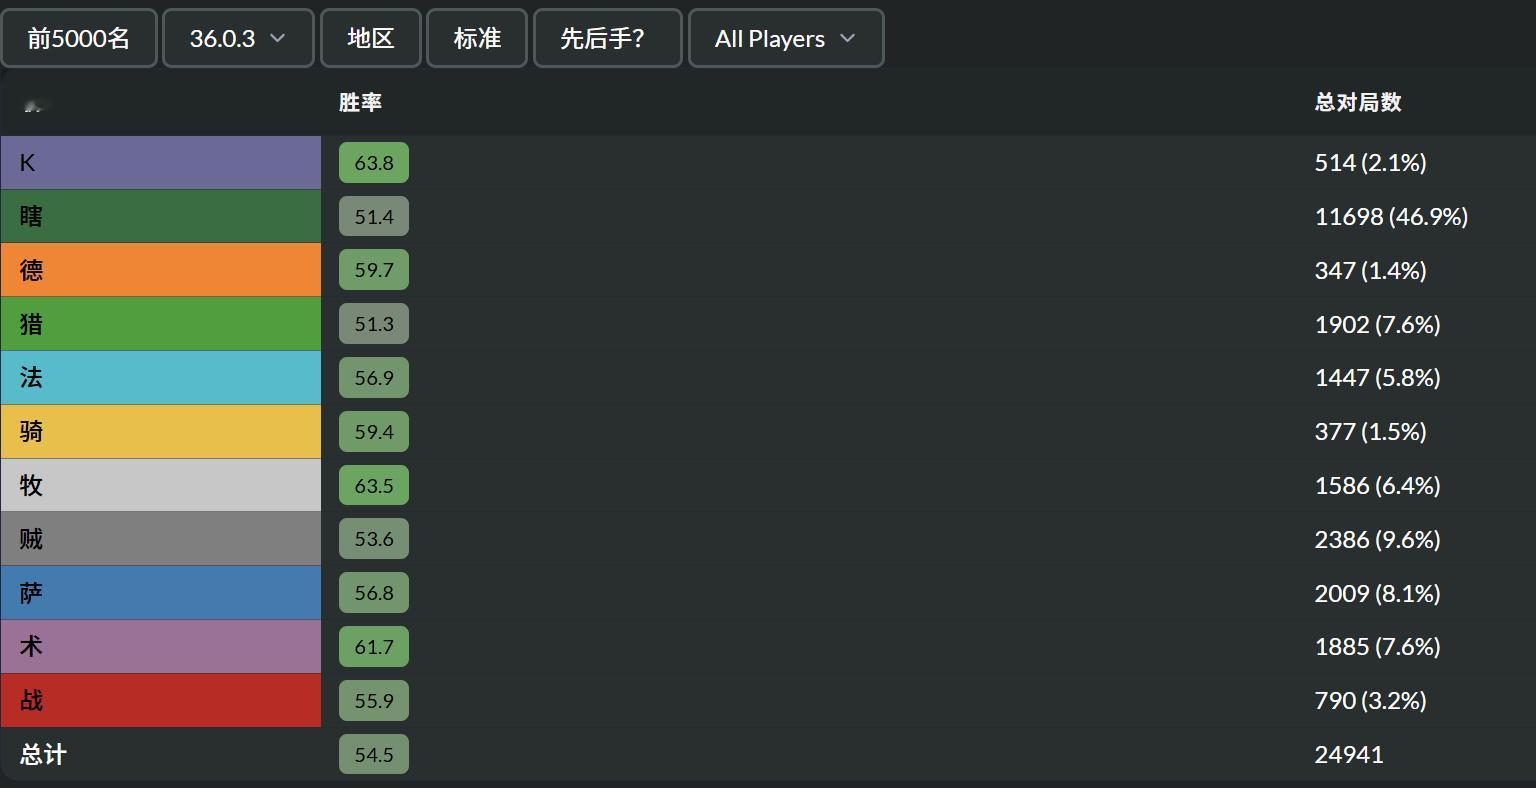
Task: Choose the 标准 format button
Action: (477, 38)
